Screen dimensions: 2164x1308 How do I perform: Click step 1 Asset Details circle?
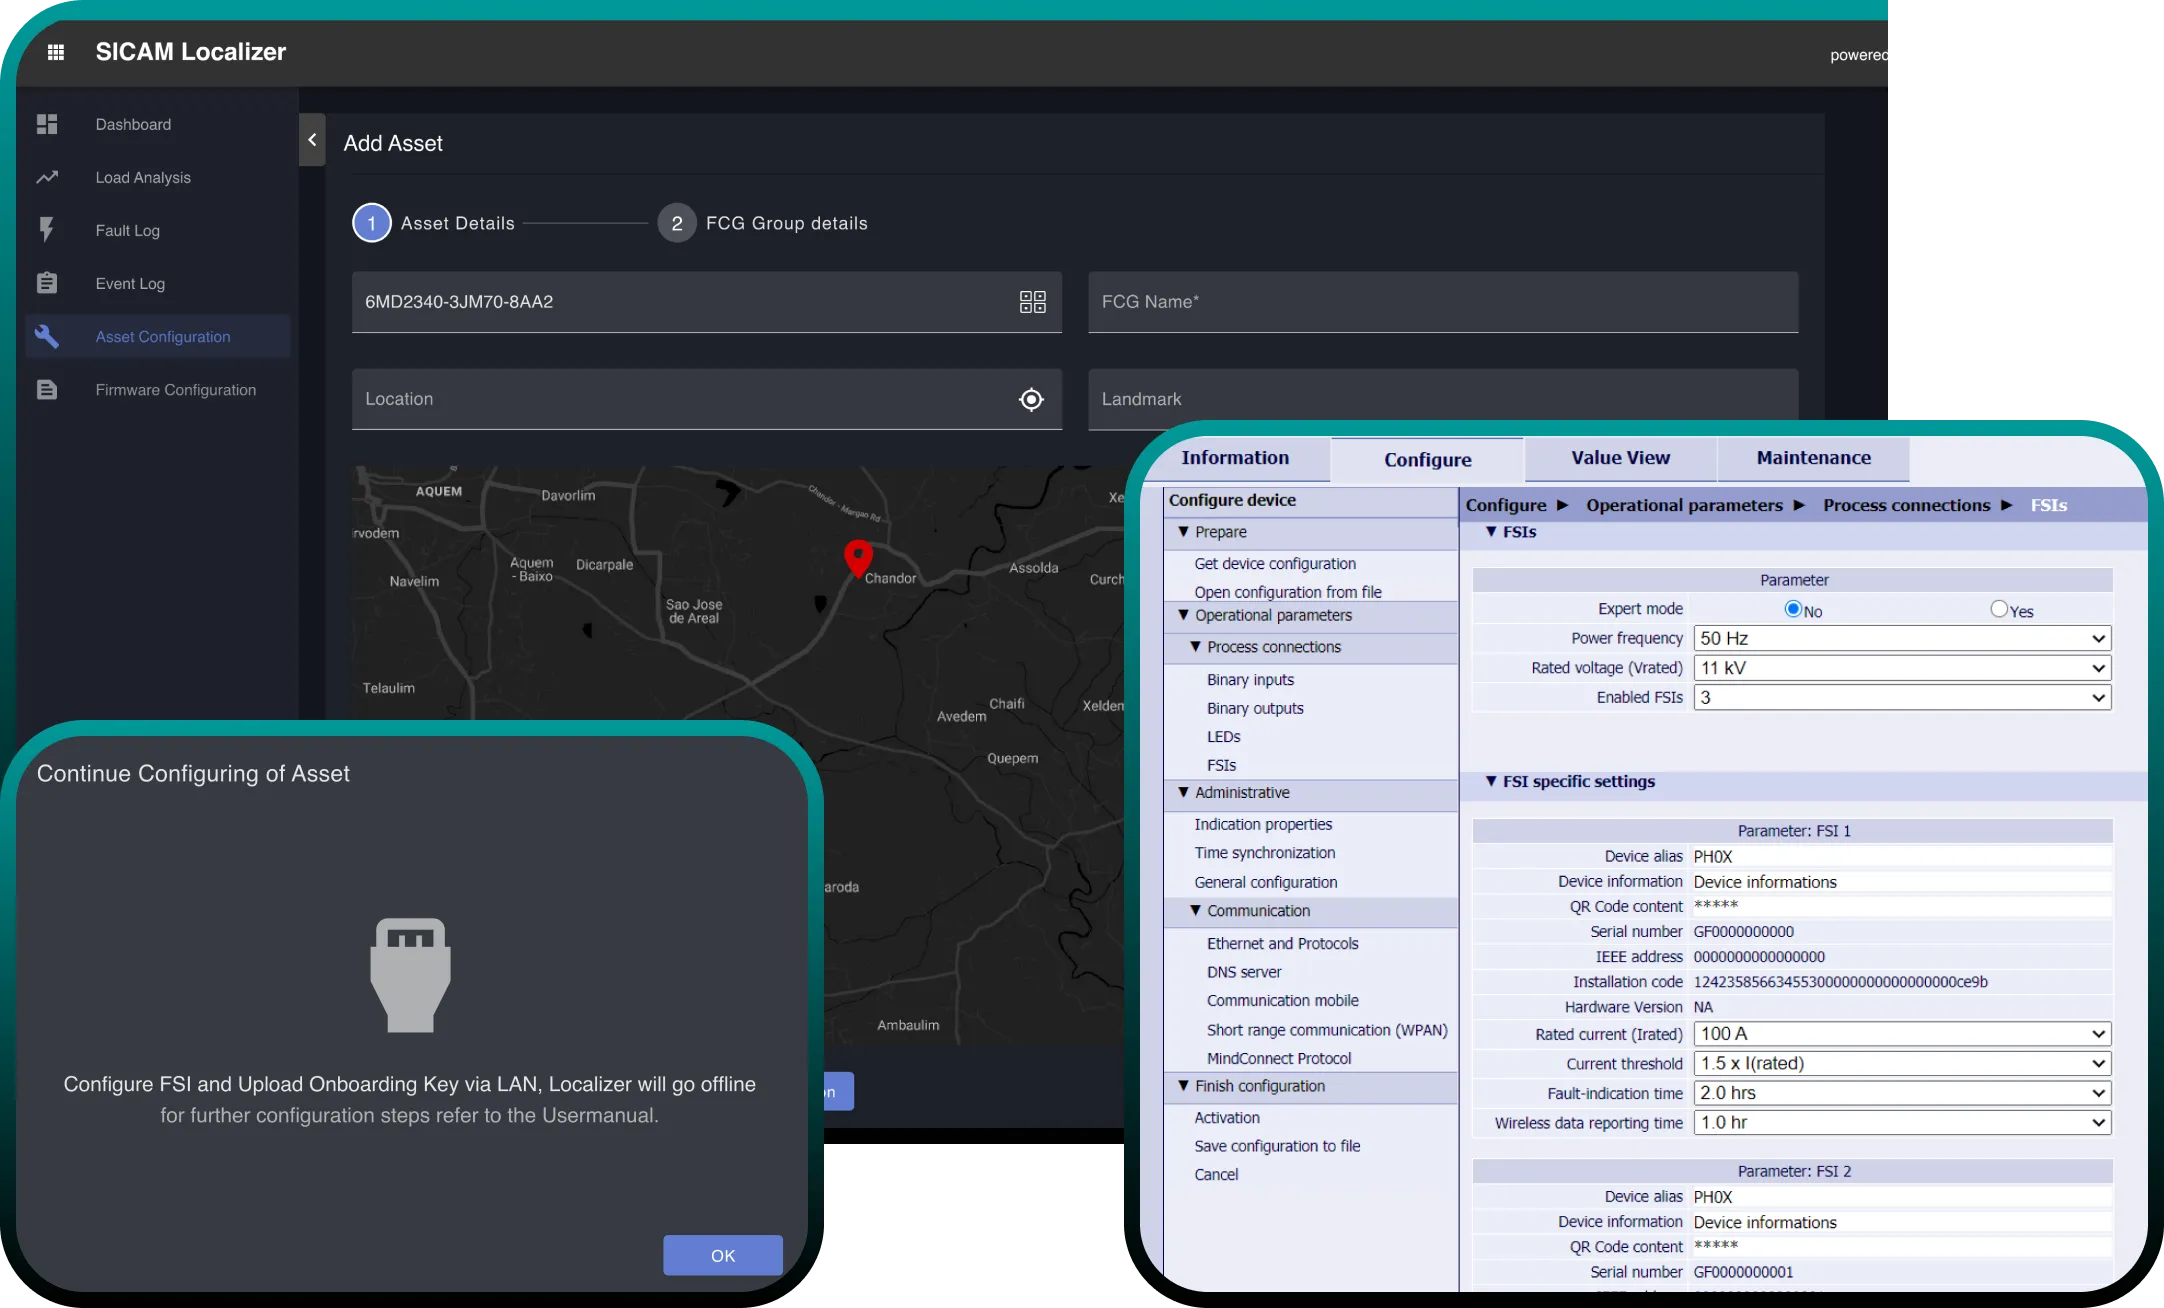(372, 223)
